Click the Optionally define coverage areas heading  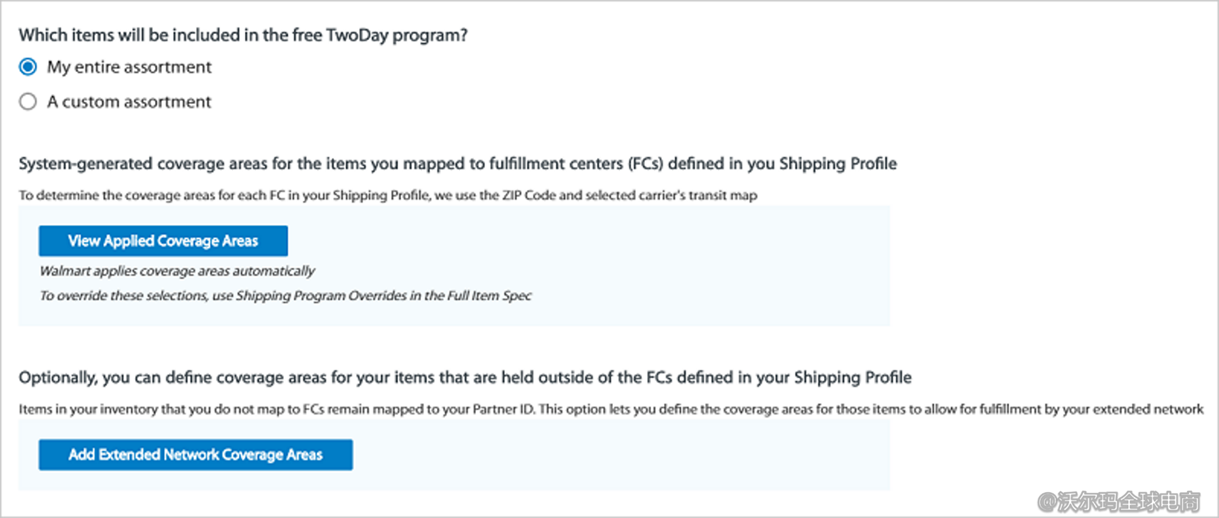[465, 378]
